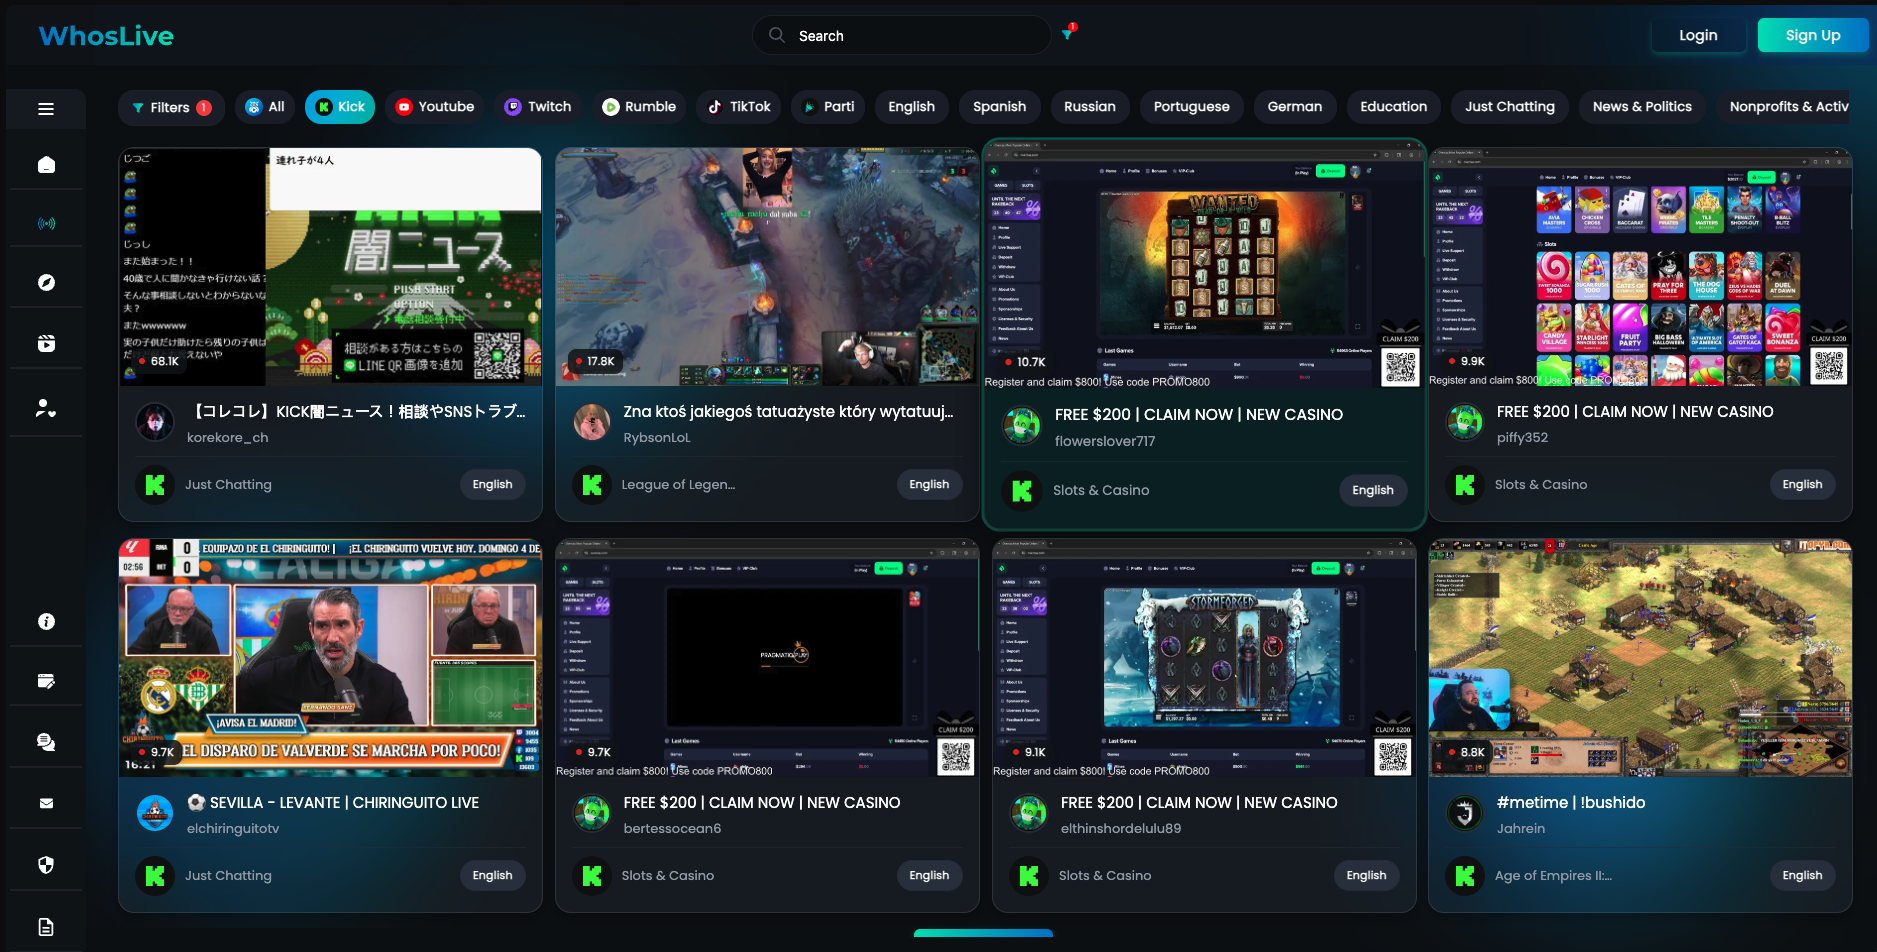Image resolution: width=1877 pixels, height=952 pixels.
Task: Open the clips video icon in the sidebar
Action: click(46, 343)
